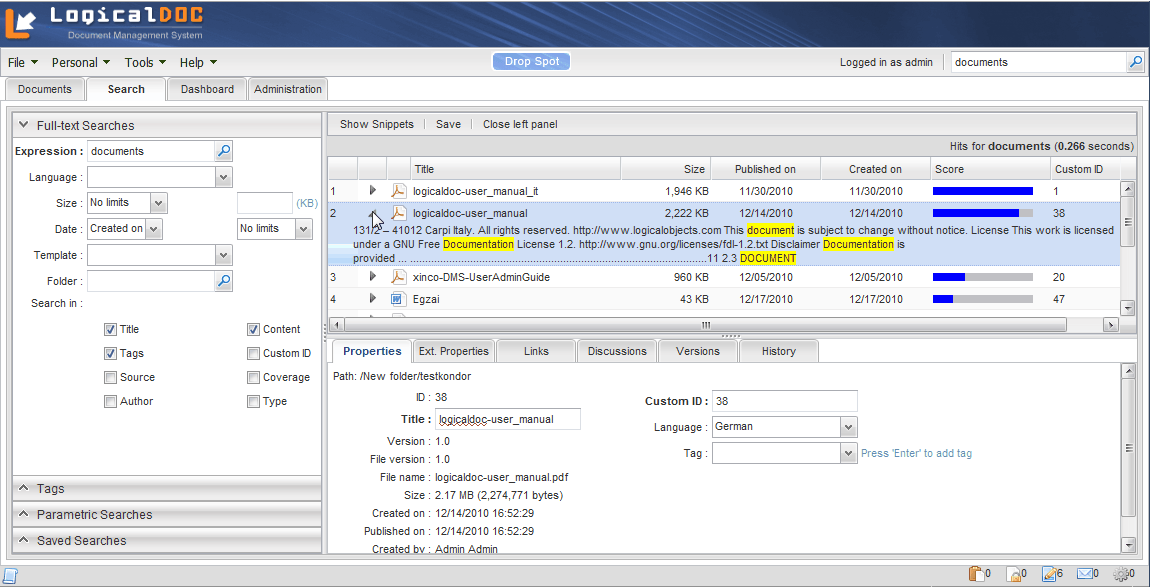Switch to the Documents tab

tap(45, 89)
